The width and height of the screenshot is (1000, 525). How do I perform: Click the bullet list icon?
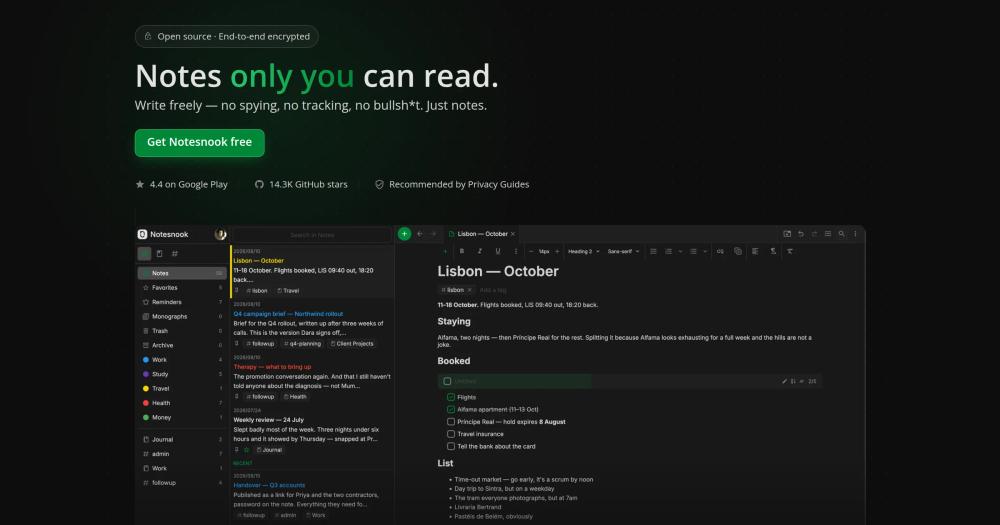(x=693, y=251)
